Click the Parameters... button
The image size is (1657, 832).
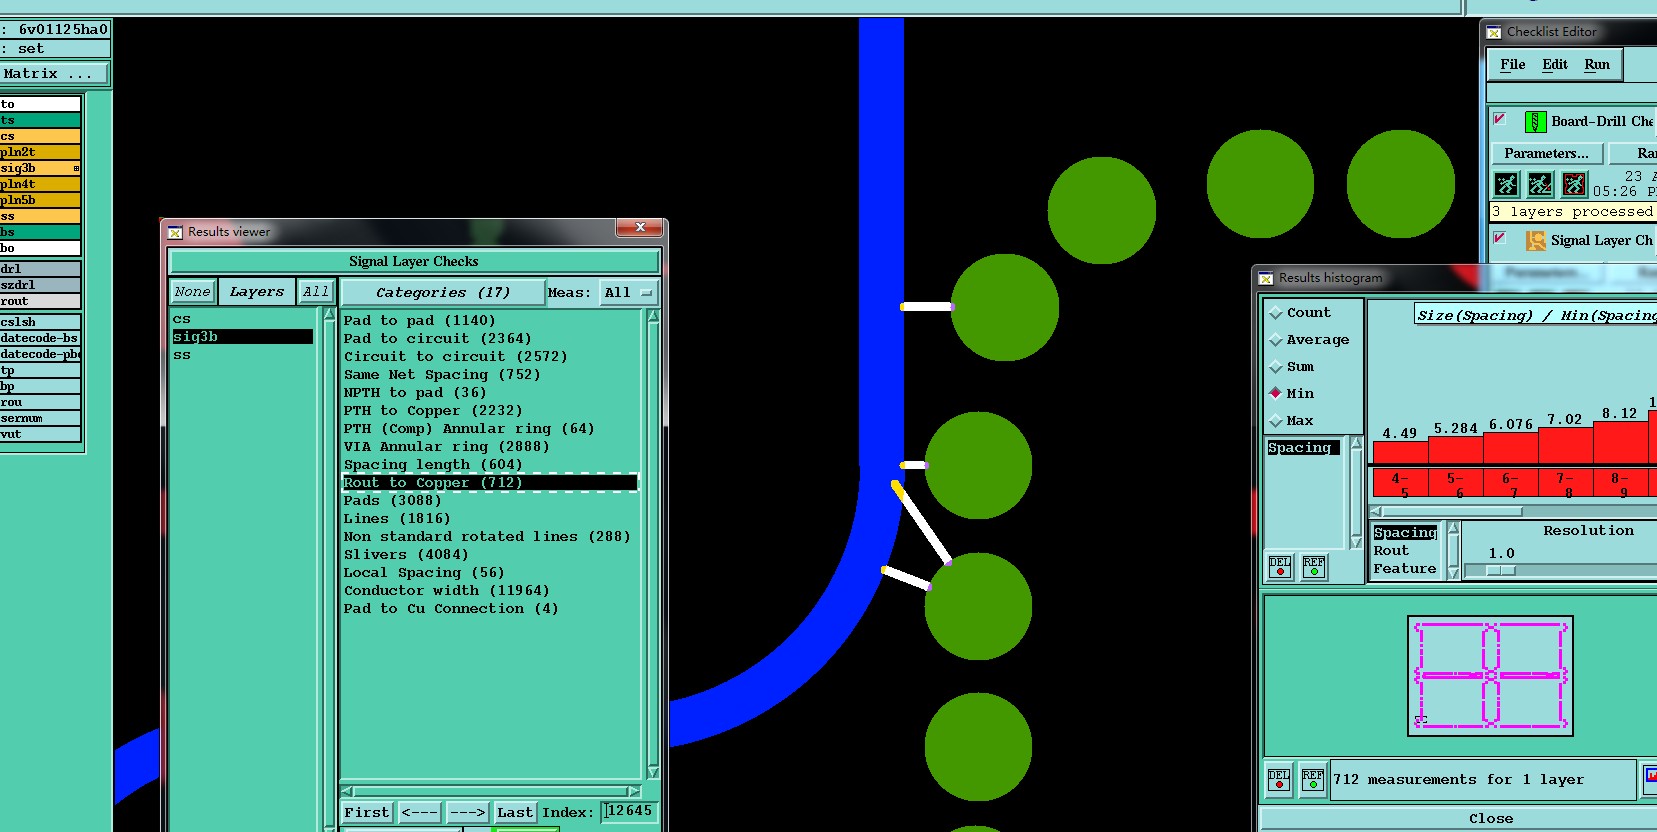tap(1547, 154)
